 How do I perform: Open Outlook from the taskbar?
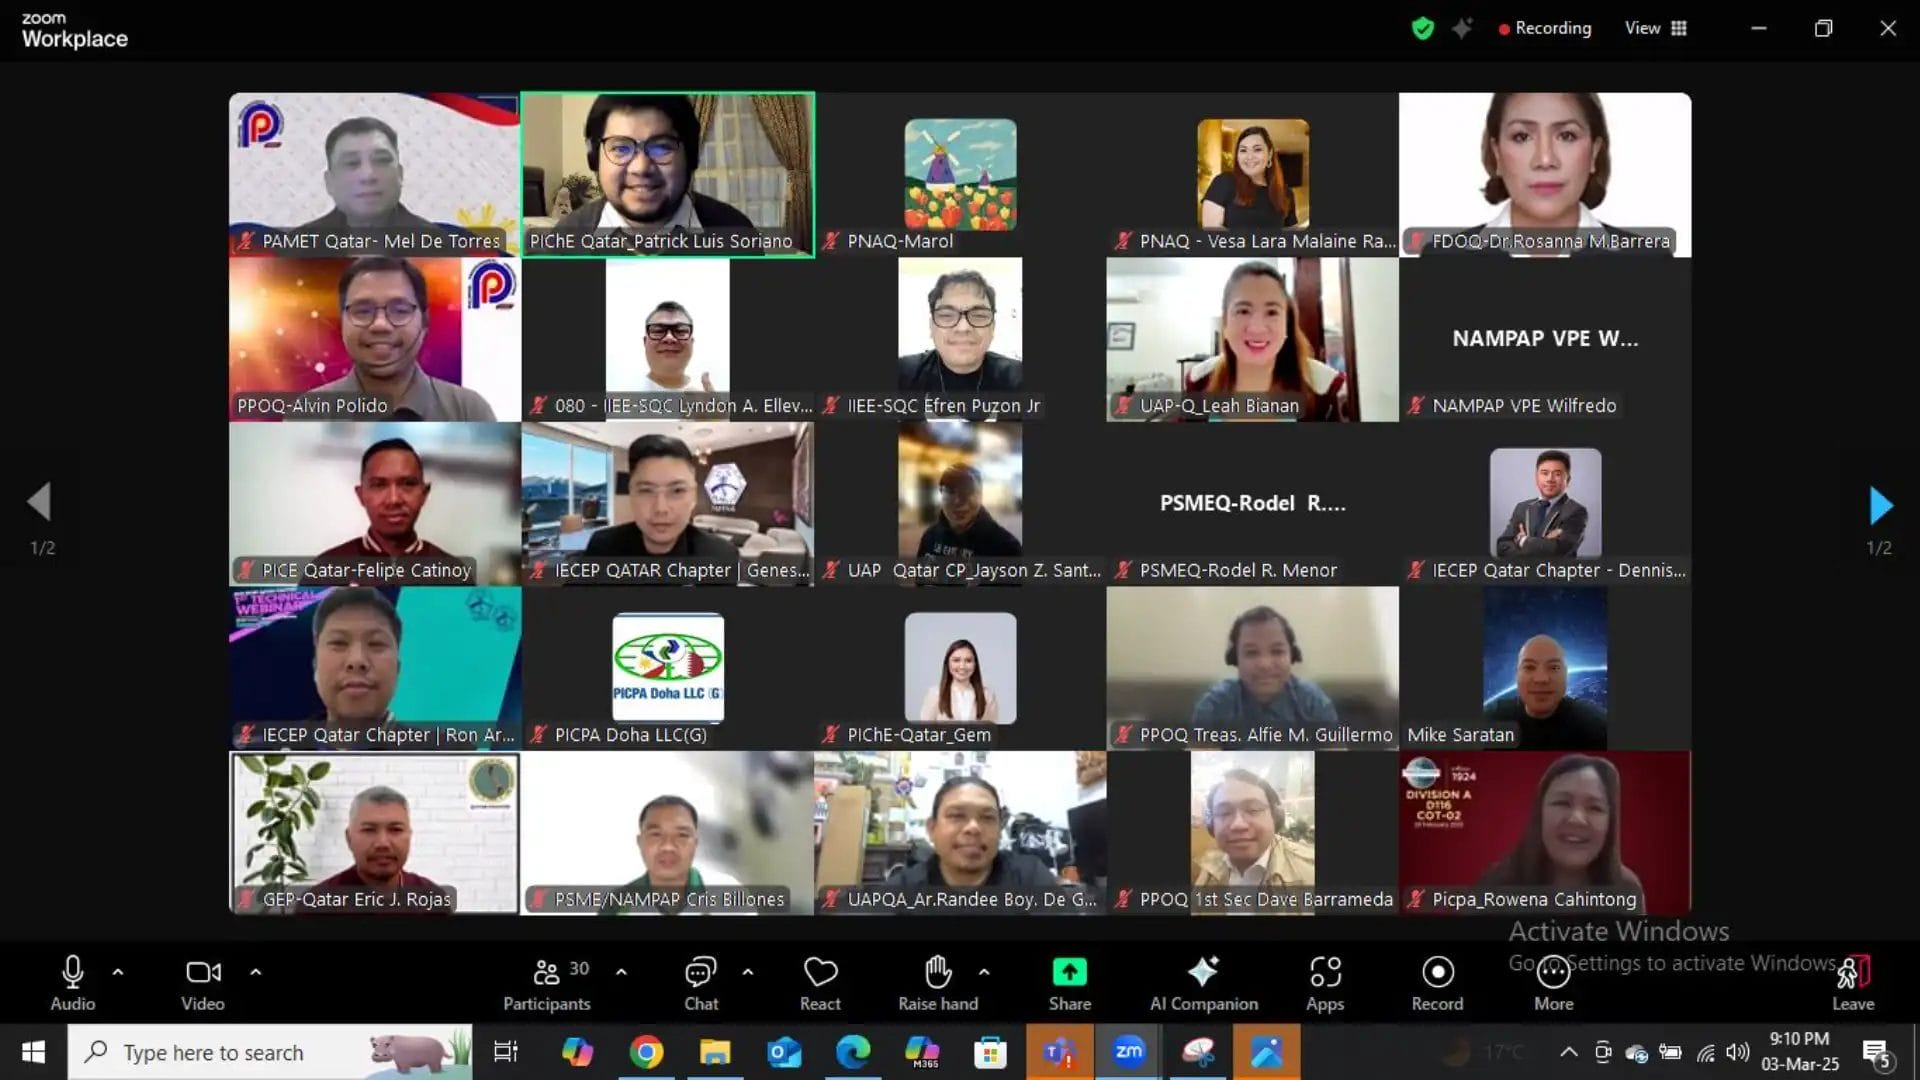[x=784, y=1052]
